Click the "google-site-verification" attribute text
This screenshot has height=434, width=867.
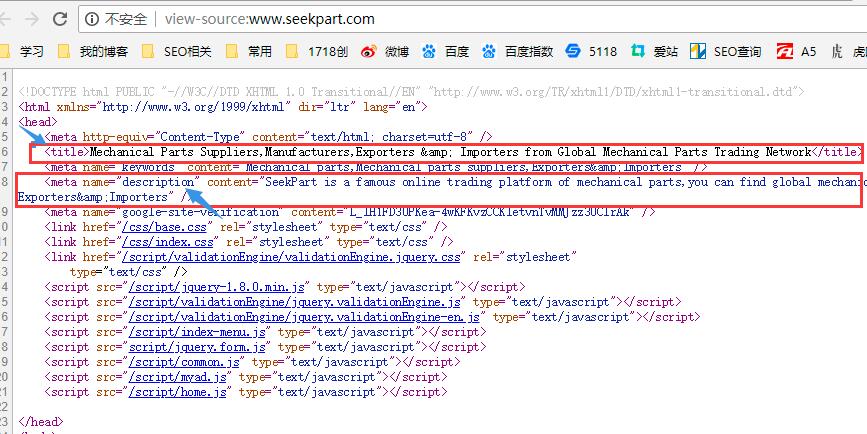point(201,212)
